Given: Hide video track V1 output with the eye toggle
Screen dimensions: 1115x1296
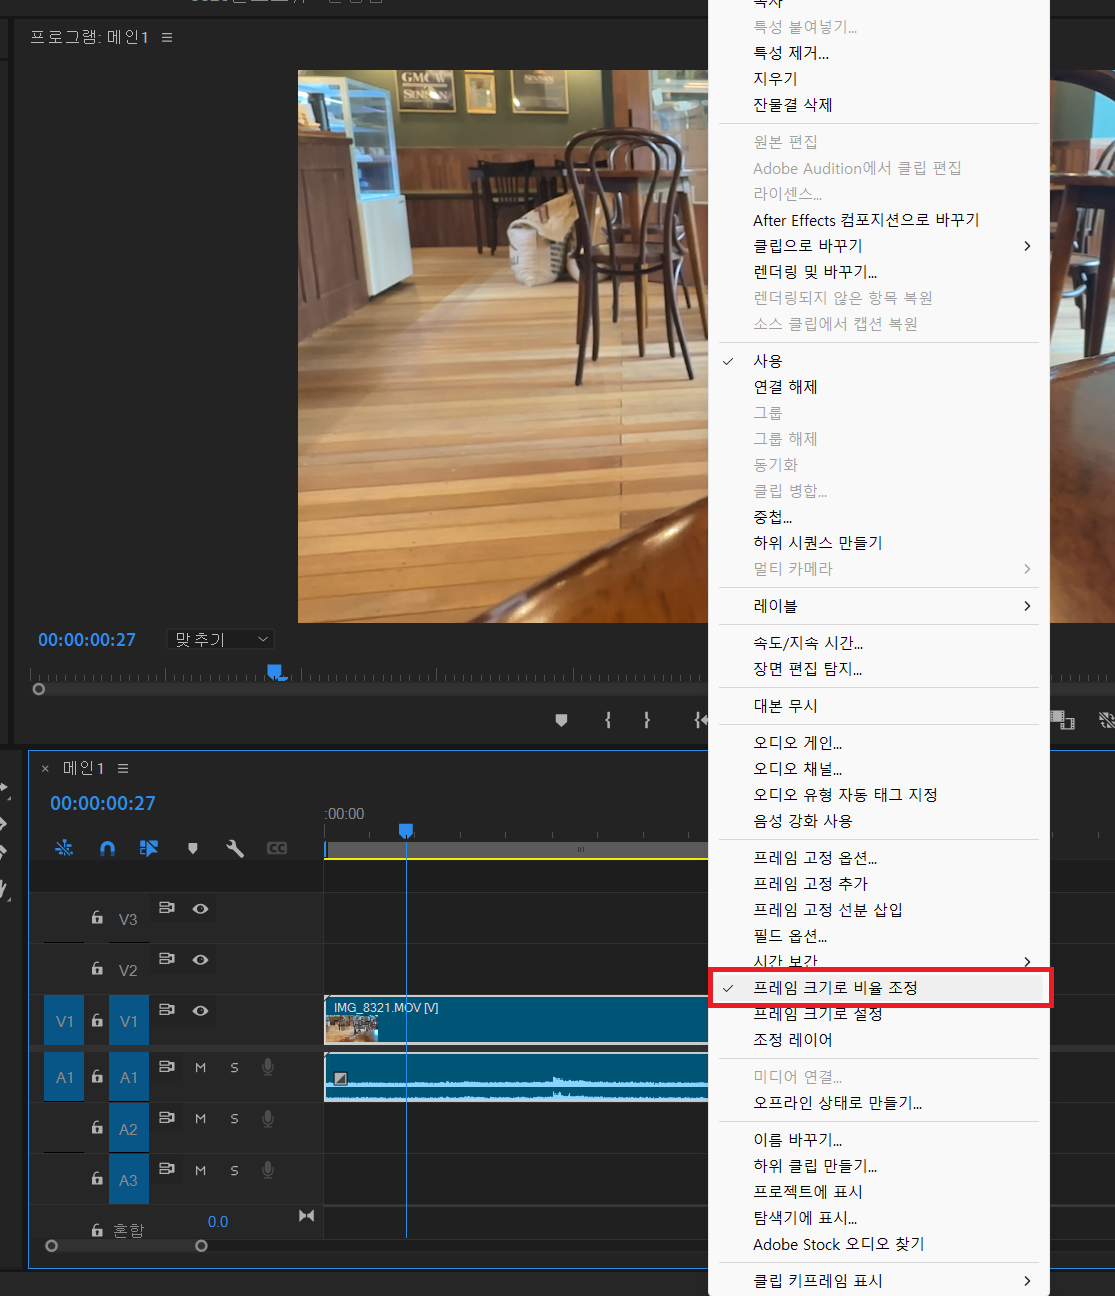Looking at the screenshot, I should click(x=200, y=1010).
